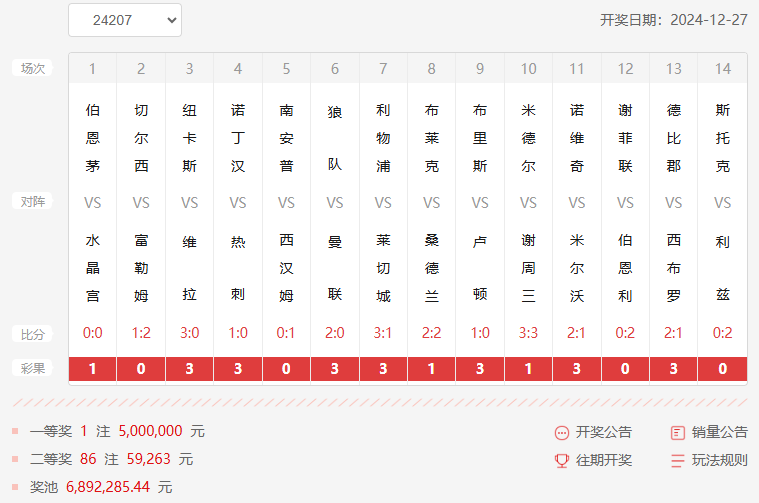Click home team 谢菲联 in match 12
Image resolution: width=759 pixels, height=503 pixels.
(625, 138)
